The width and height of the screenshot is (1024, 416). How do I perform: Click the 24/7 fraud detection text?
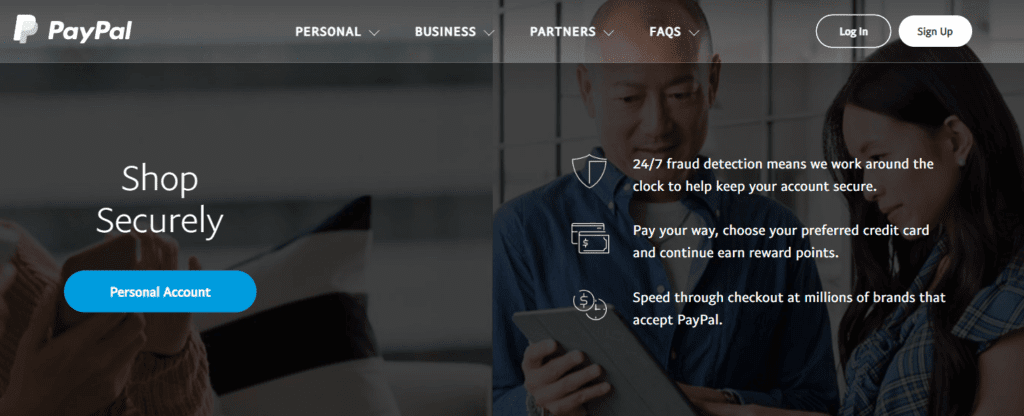click(783, 175)
